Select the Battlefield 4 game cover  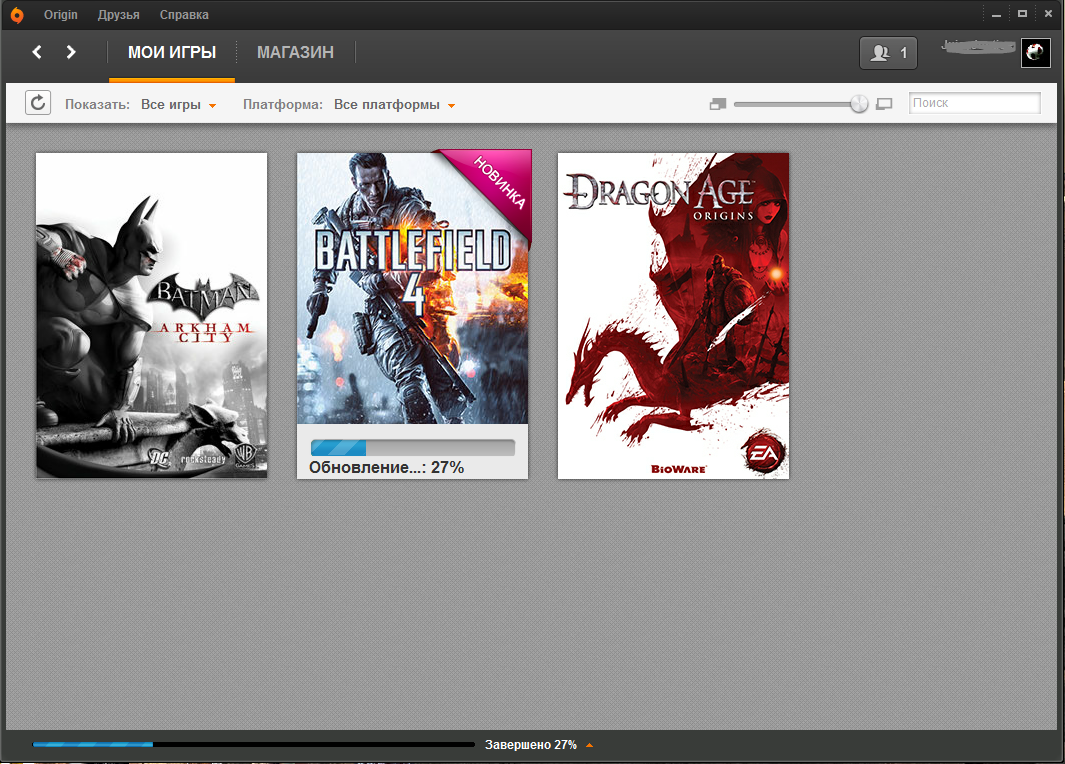pyautogui.click(x=412, y=288)
